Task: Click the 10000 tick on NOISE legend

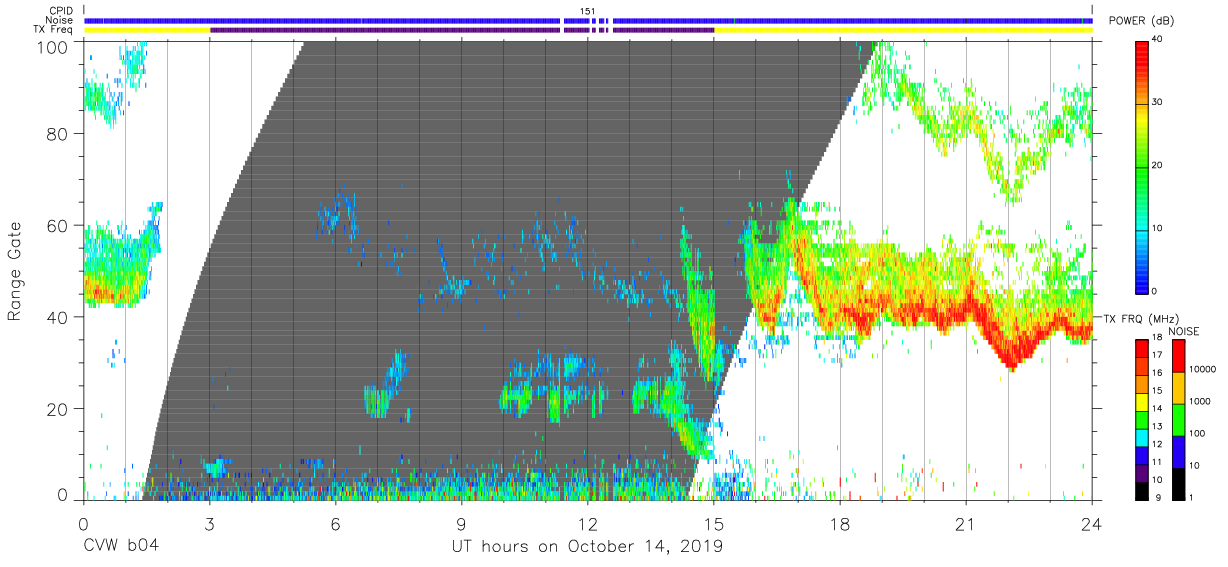Action: [1204, 370]
